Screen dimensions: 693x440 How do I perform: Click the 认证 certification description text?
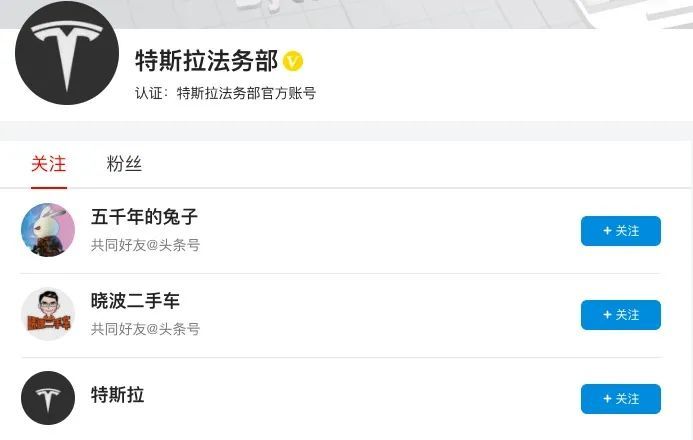click(225, 94)
